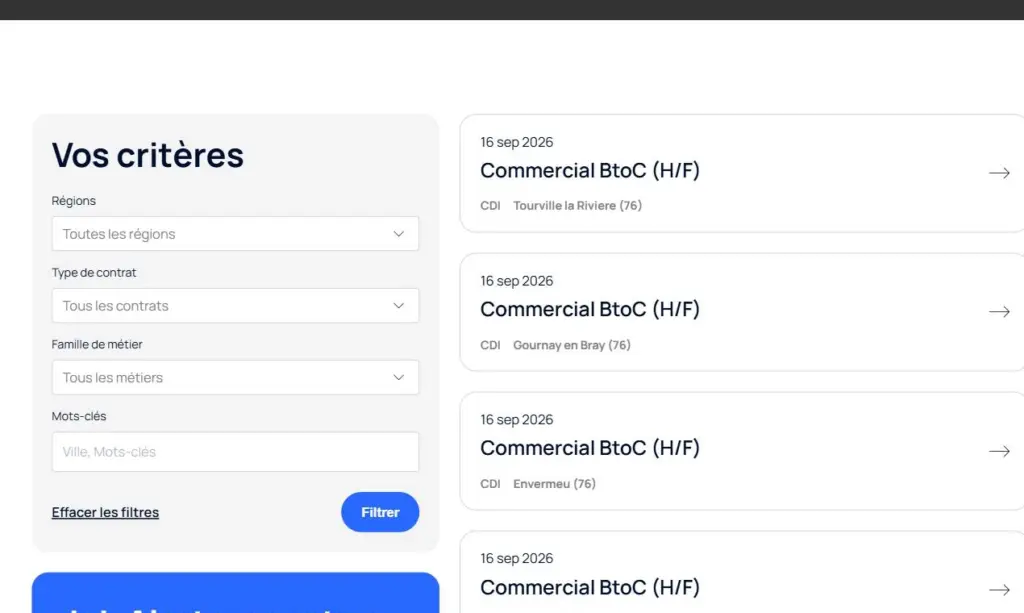The width and height of the screenshot is (1024, 613).
Task: Click the chevron in the Famille de métier dropdown
Action: pyautogui.click(x=398, y=377)
